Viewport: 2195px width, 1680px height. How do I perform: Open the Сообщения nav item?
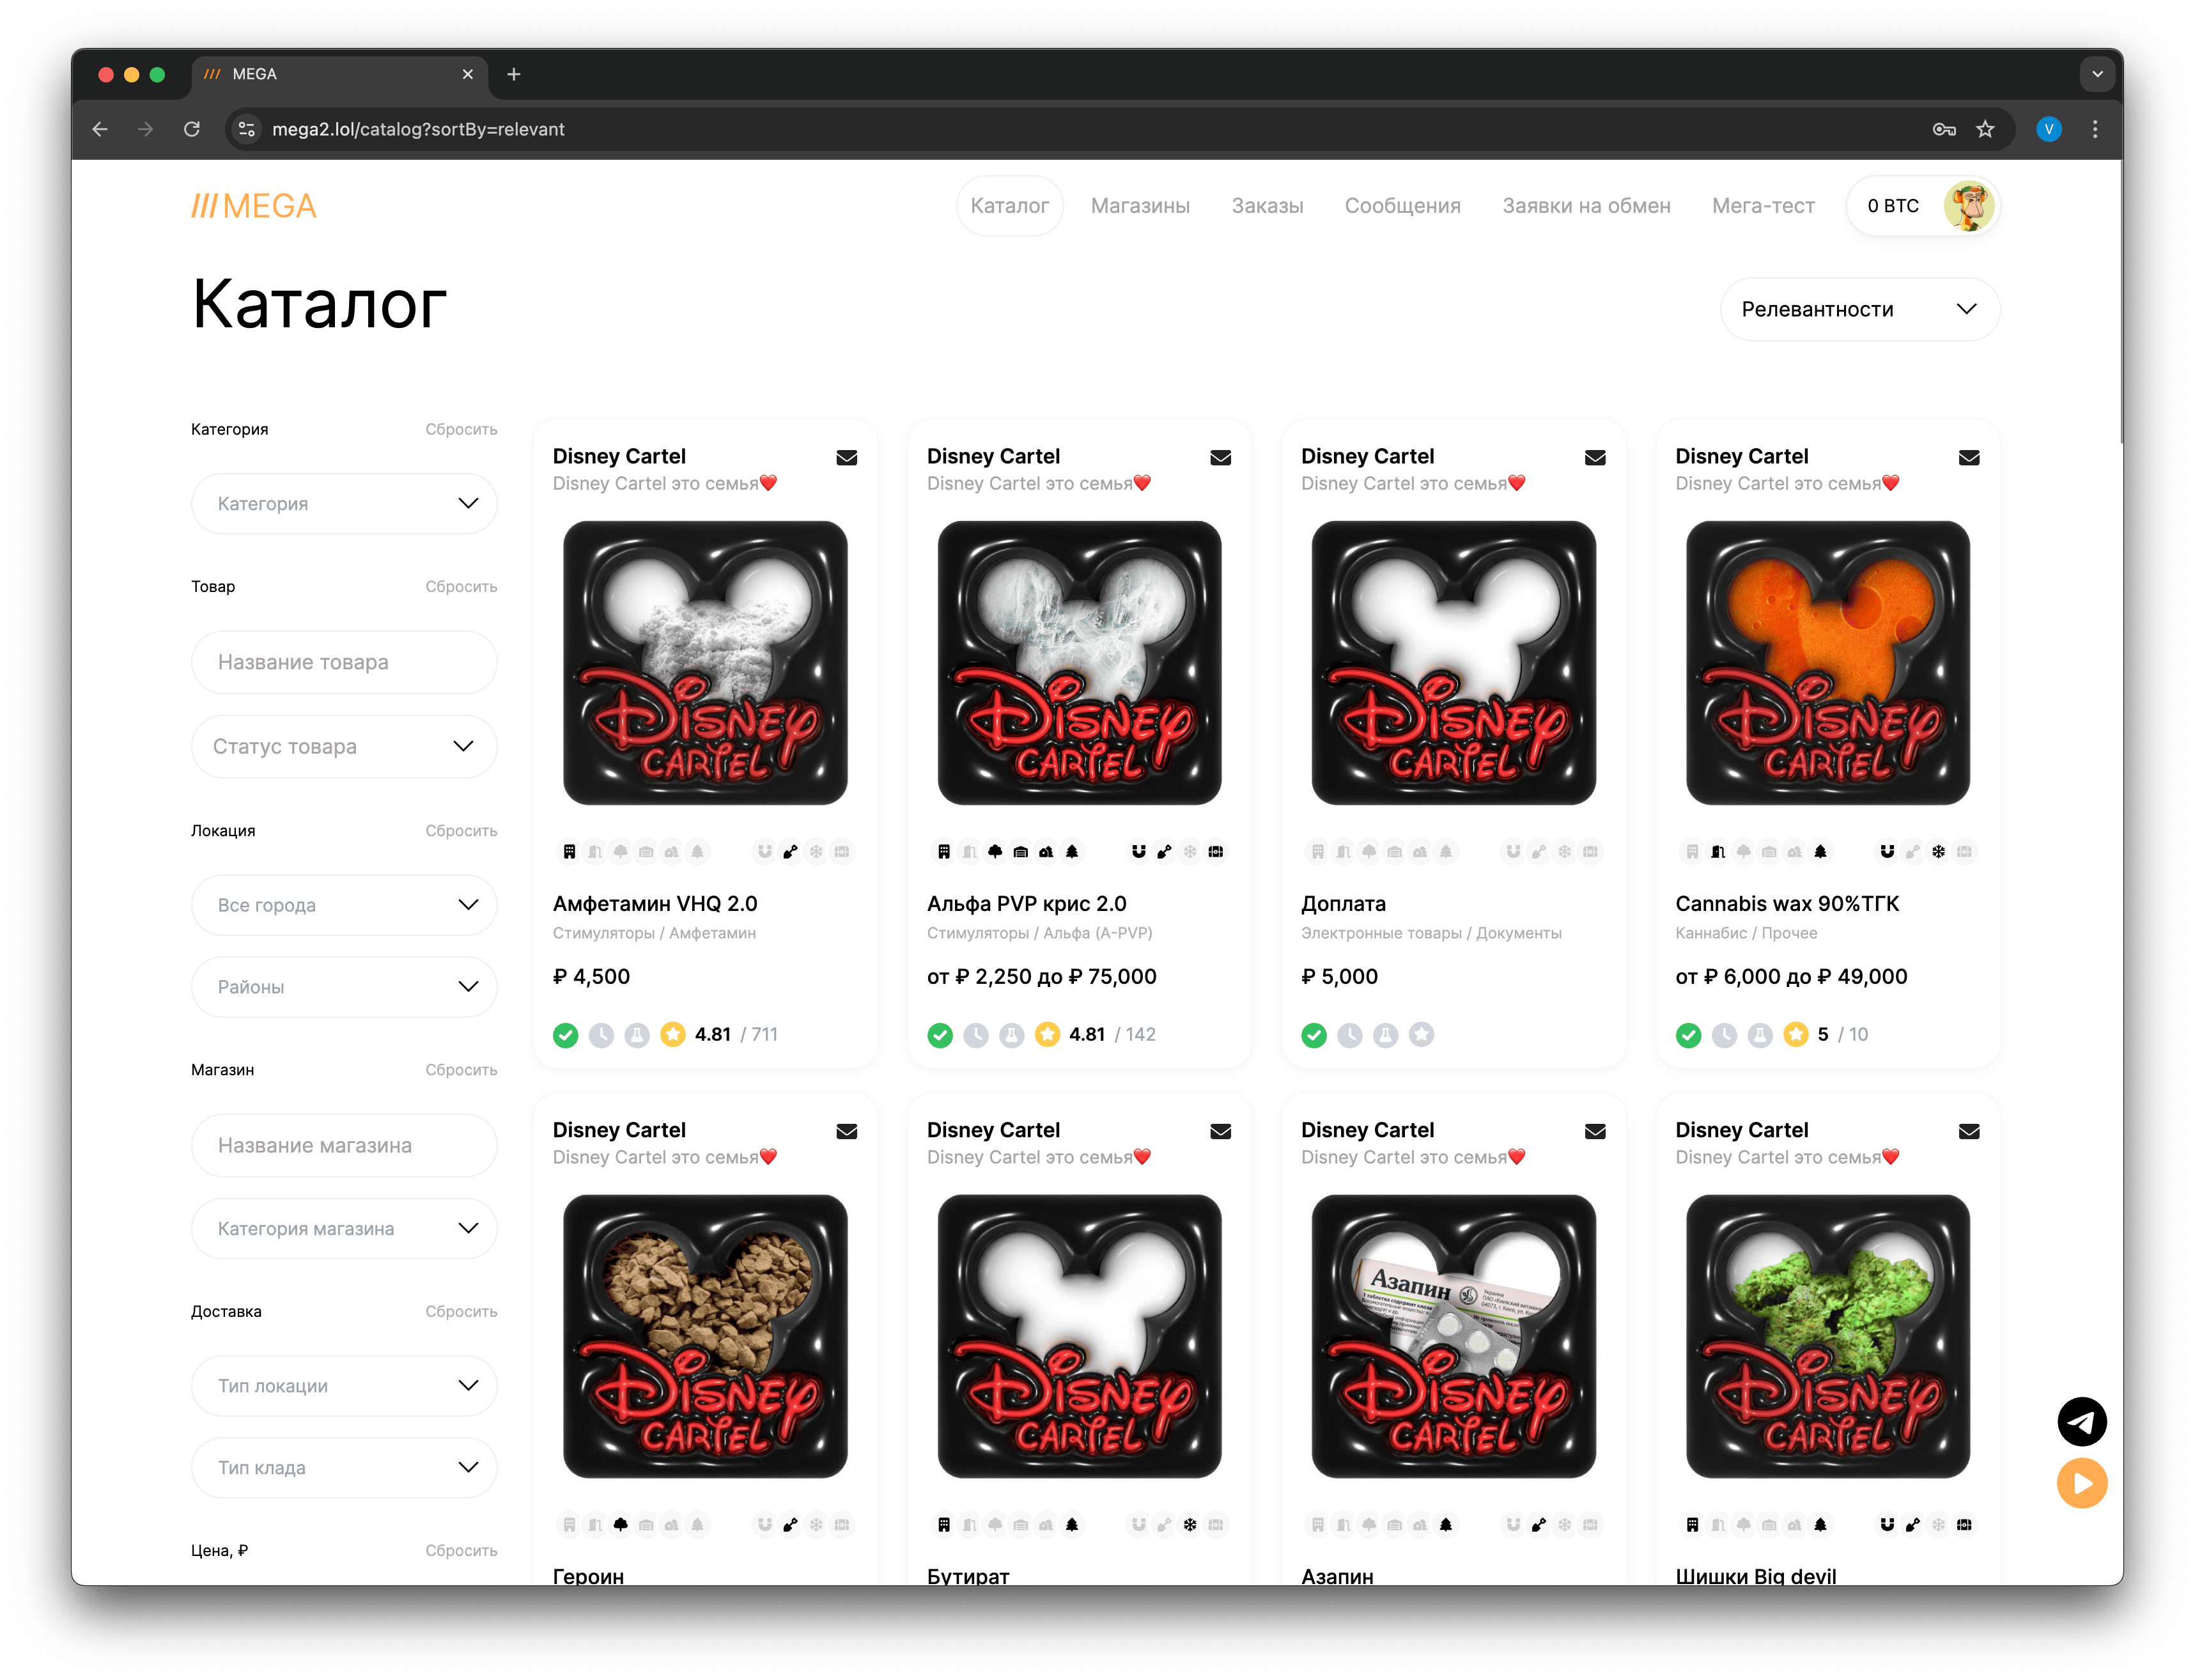coord(1402,206)
